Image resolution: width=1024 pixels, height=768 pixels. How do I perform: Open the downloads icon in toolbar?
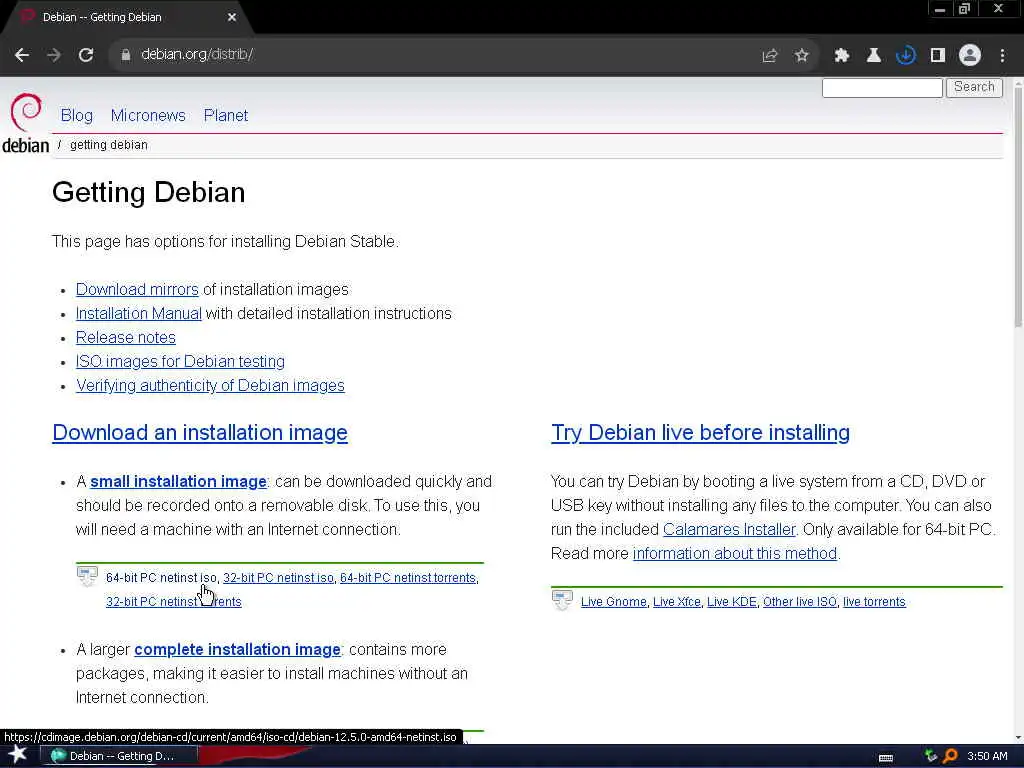pos(906,56)
